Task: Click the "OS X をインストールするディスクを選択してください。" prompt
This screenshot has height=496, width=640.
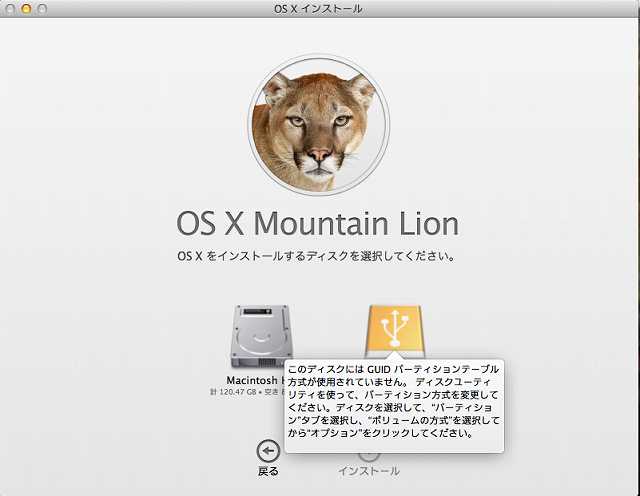Action: point(316,256)
